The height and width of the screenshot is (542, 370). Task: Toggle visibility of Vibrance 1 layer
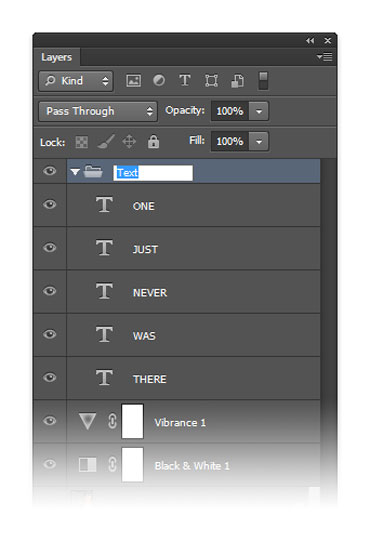tap(50, 421)
